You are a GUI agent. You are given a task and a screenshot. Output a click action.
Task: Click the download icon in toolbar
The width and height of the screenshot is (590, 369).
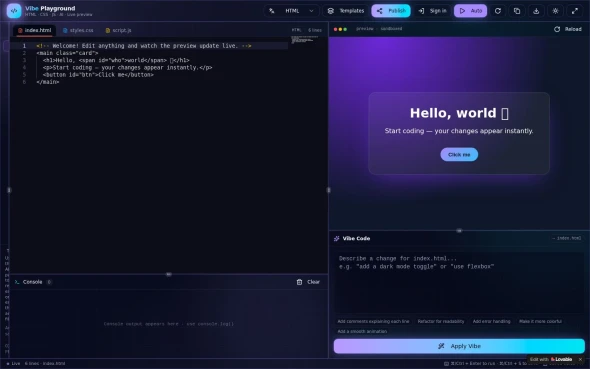[x=536, y=11]
